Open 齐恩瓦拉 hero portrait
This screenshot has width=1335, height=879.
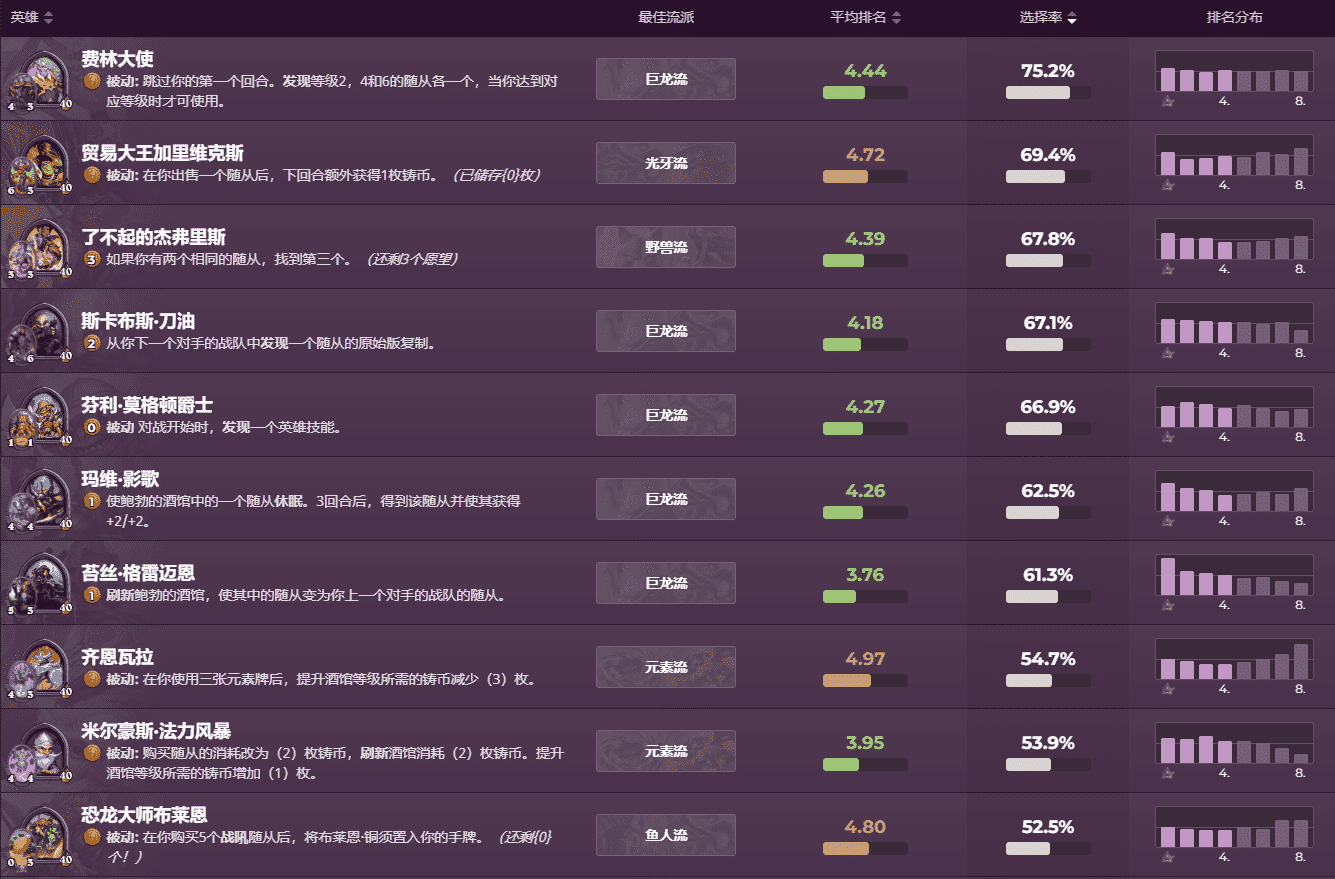[39, 666]
